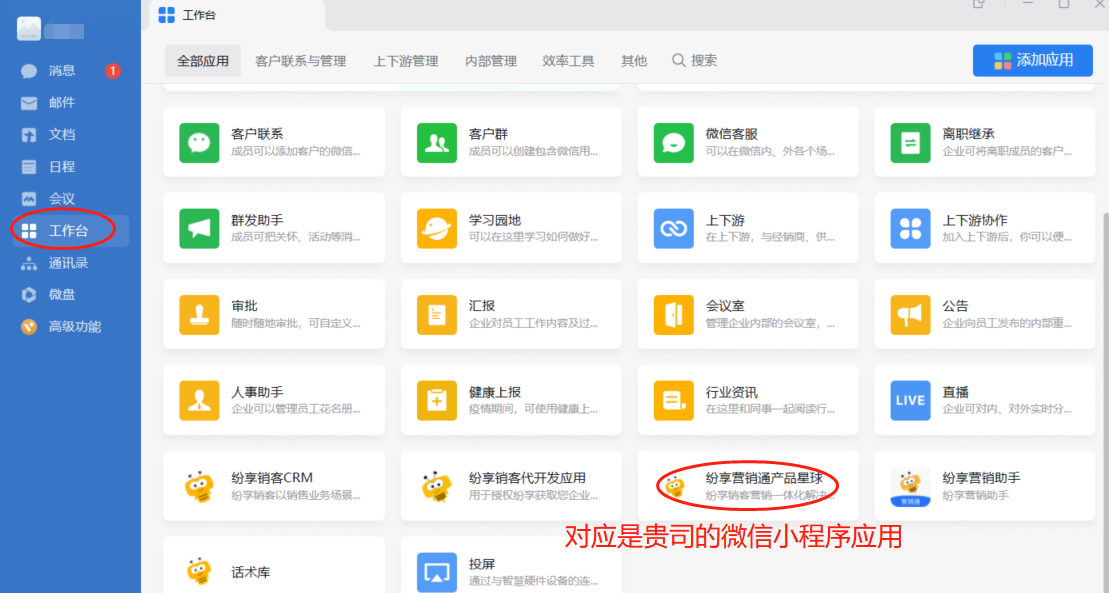Switch to the 上下游管理 tab
Image resolution: width=1109 pixels, height=593 pixels.
[406, 61]
